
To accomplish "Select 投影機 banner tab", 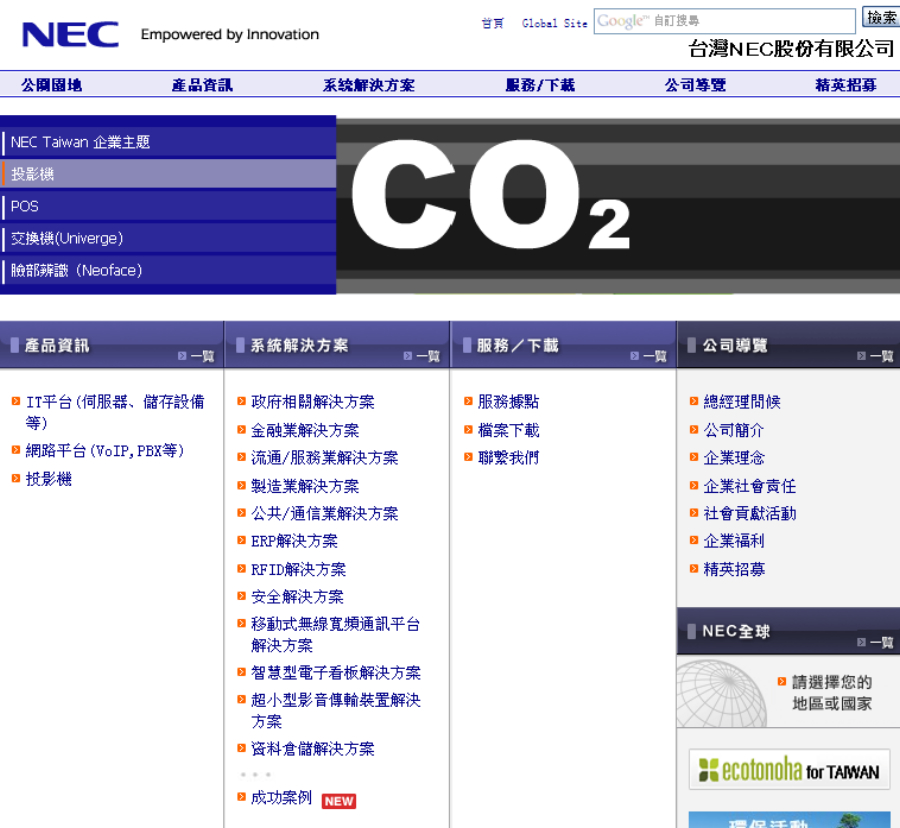I will (168, 174).
